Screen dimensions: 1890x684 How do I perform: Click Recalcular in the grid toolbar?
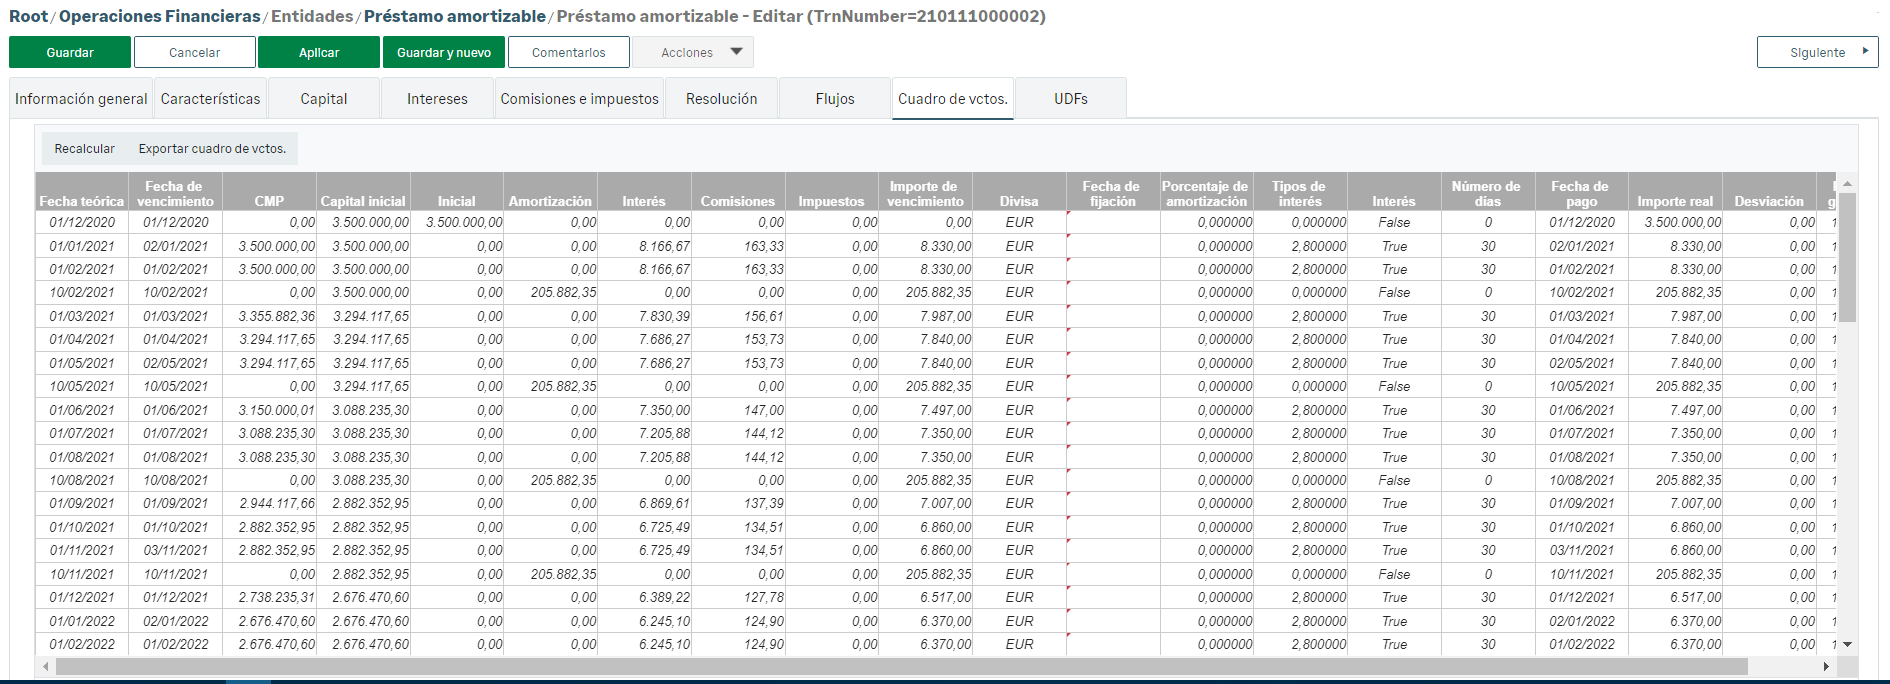[84, 149]
